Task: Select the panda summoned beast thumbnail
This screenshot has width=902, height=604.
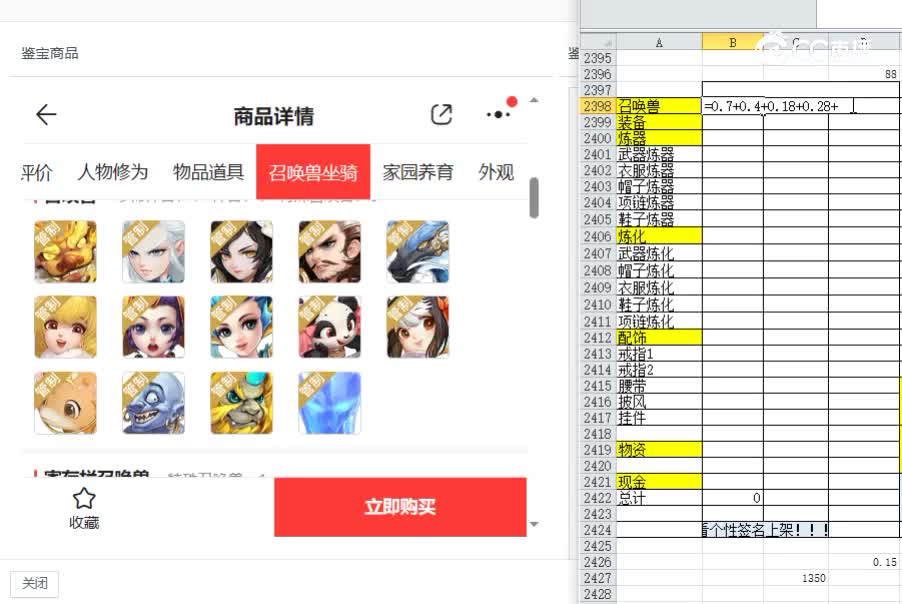Action: [x=329, y=327]
